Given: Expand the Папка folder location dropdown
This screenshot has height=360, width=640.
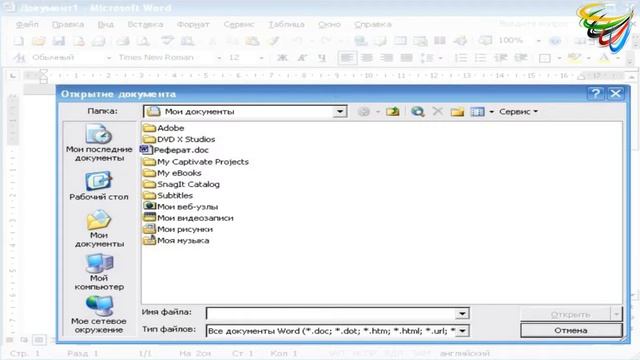Looking at the screenshot, I should 340,111.
